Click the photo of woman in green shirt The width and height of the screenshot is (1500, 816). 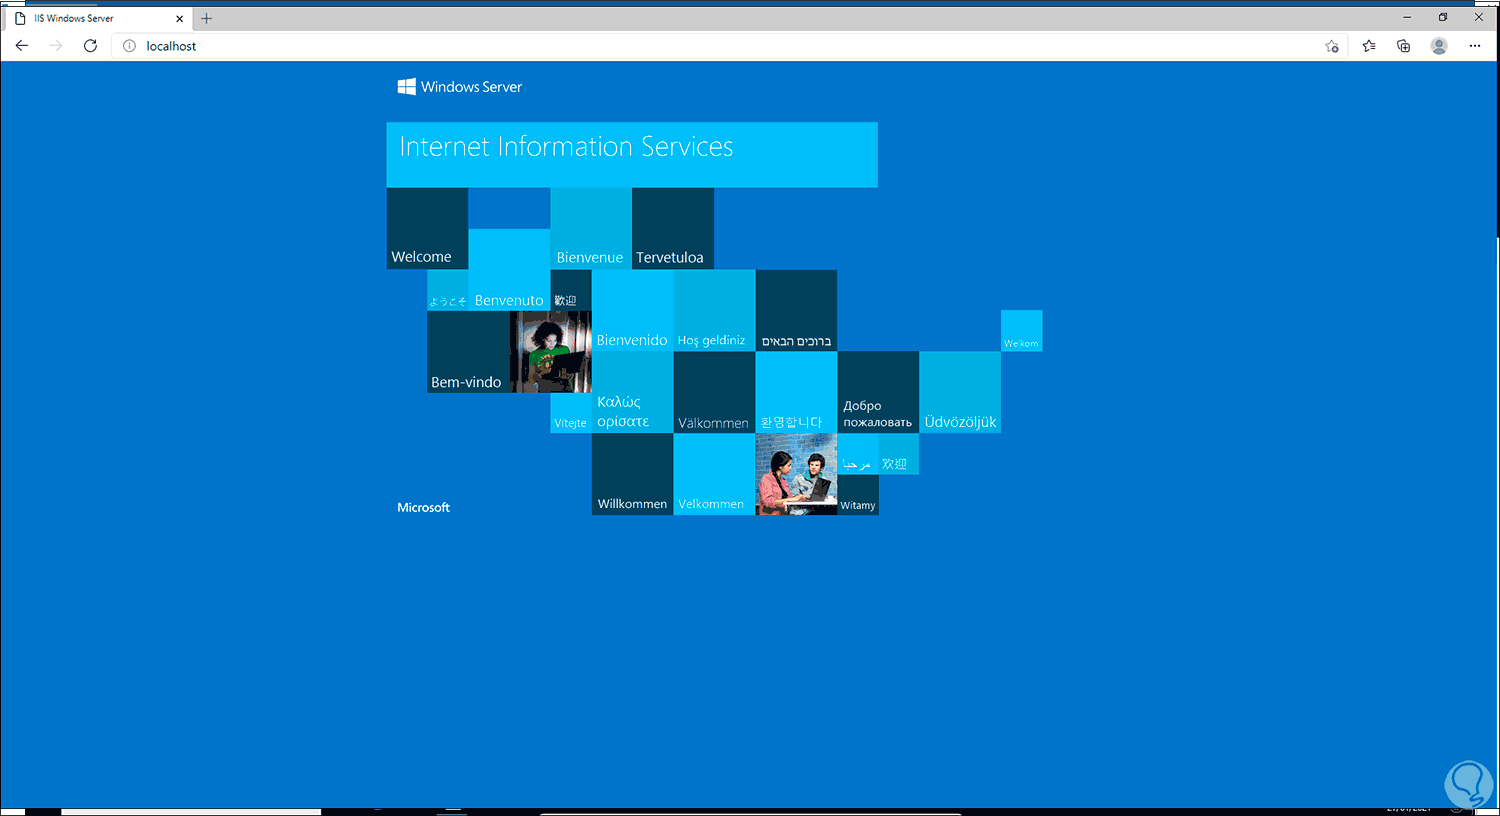(550, 352)
